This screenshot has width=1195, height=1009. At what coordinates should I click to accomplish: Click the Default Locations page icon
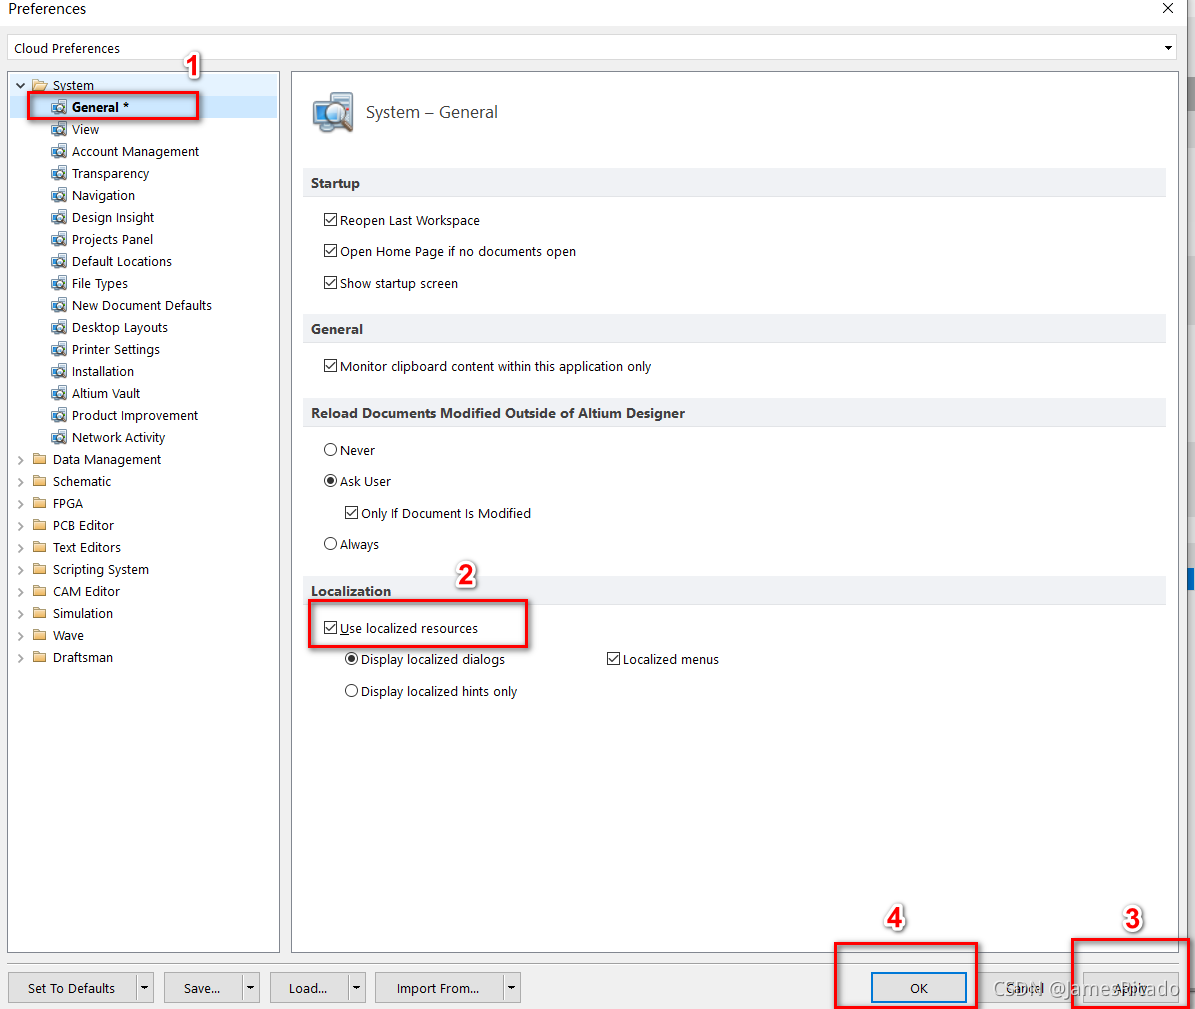coord(59,261)
